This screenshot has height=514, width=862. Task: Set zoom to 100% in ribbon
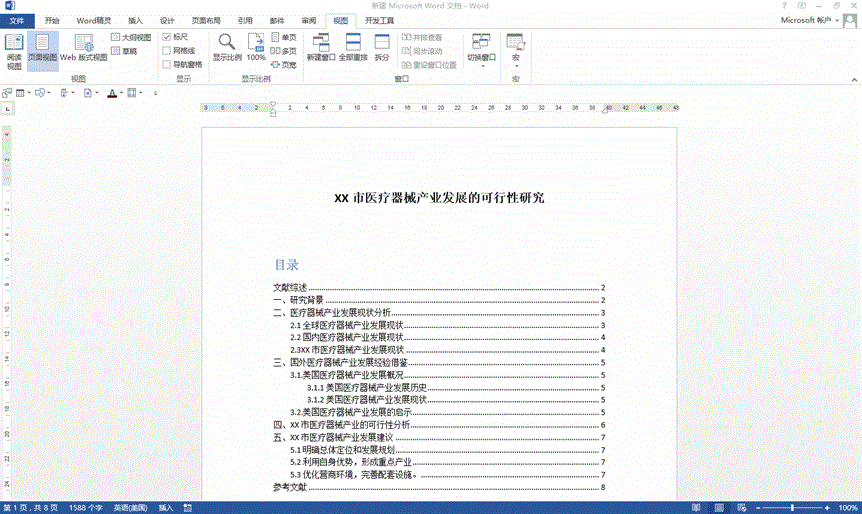pyautogui.click(x=256, y=48)
